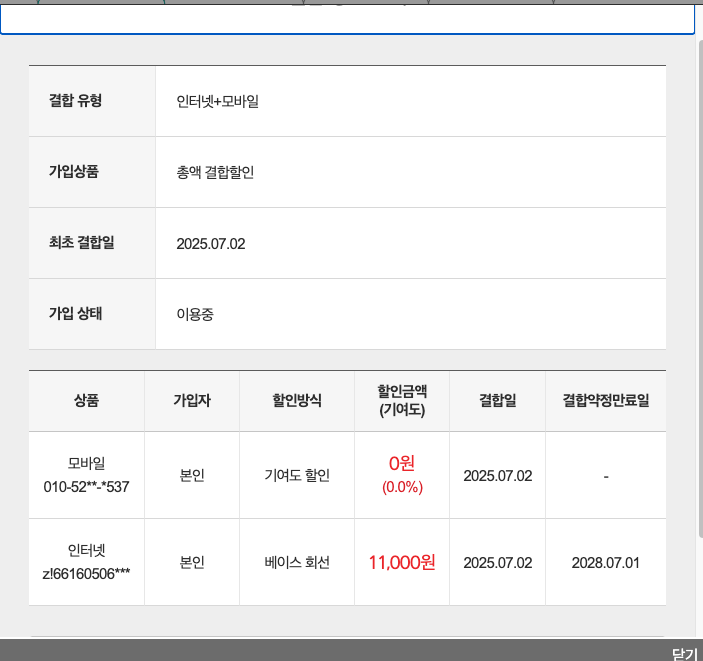Select the 인터넷 z!66160506*** product cell
The height and width of the screenshot is (661, 703).
[86, 562]
